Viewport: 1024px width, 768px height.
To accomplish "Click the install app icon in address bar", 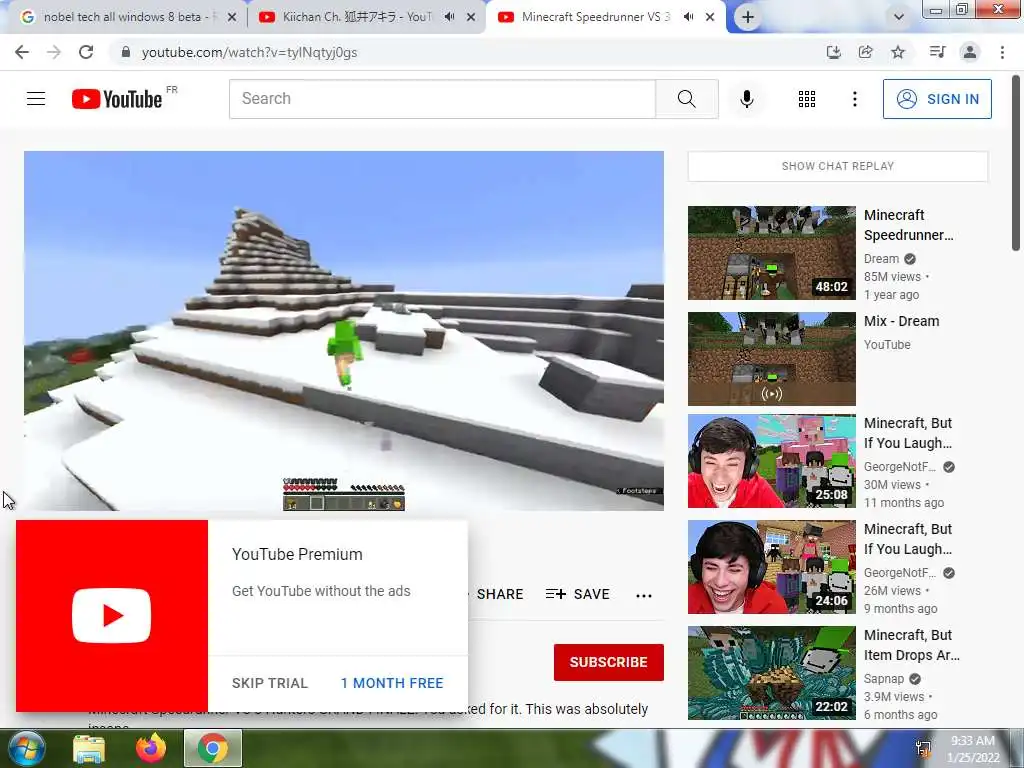I will pyautogui.click(x=833, y=52).
